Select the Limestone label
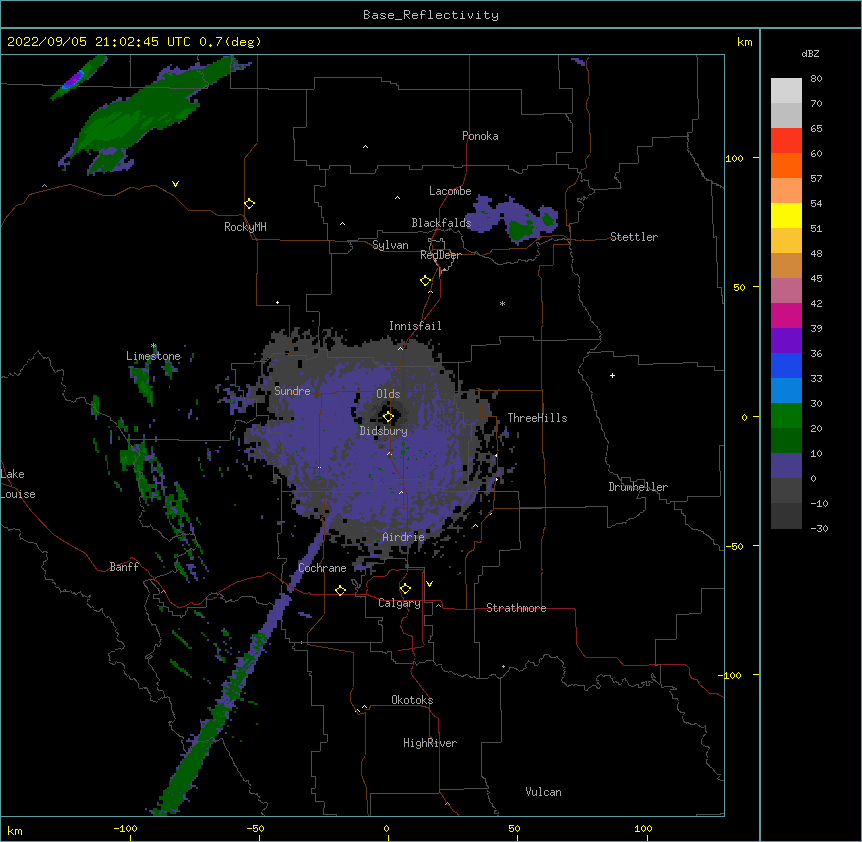 tap(153, 356)
